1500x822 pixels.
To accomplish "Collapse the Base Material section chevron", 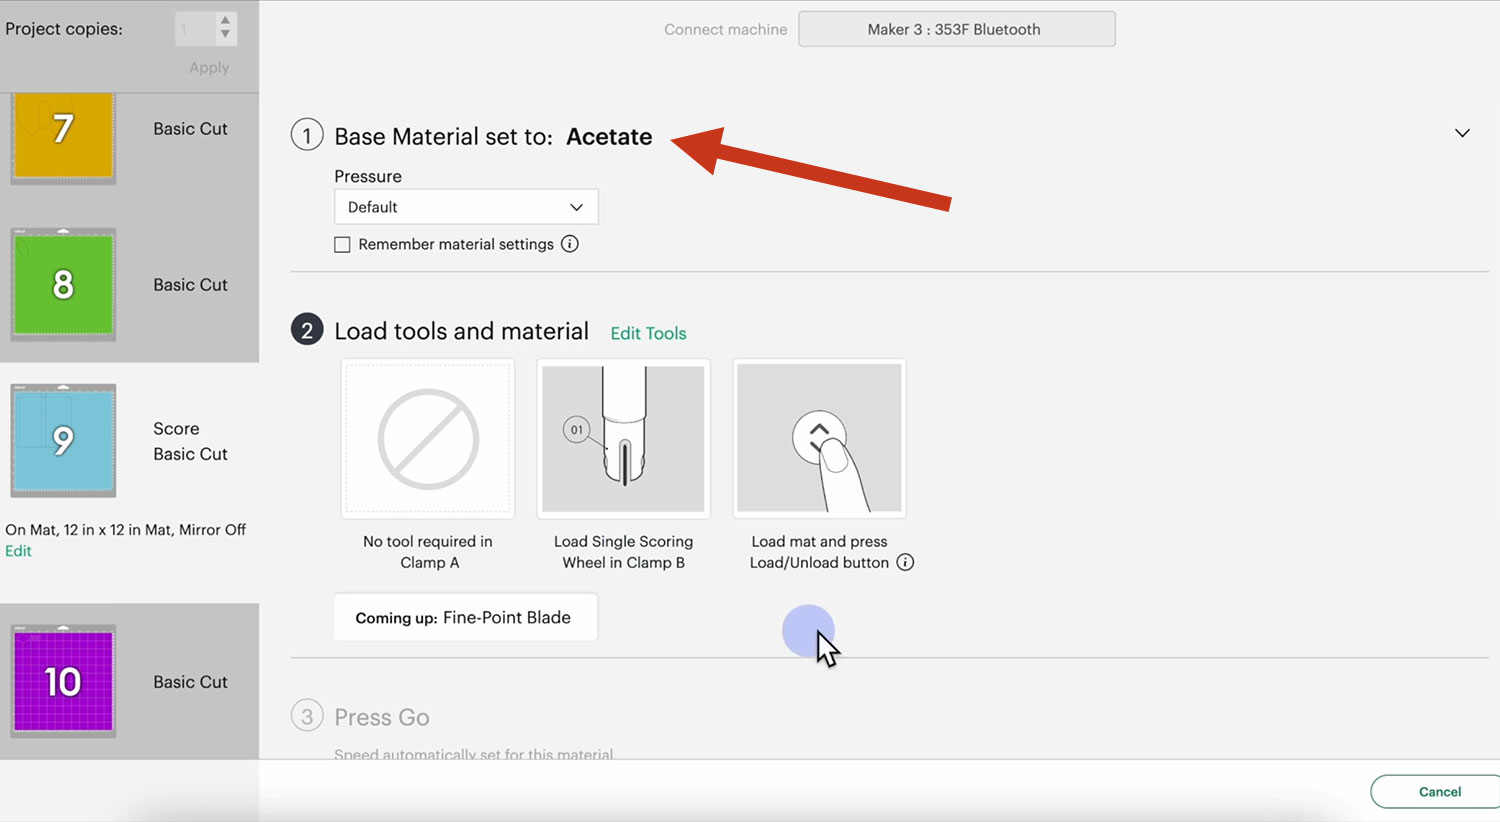I will click(1462, 133).
